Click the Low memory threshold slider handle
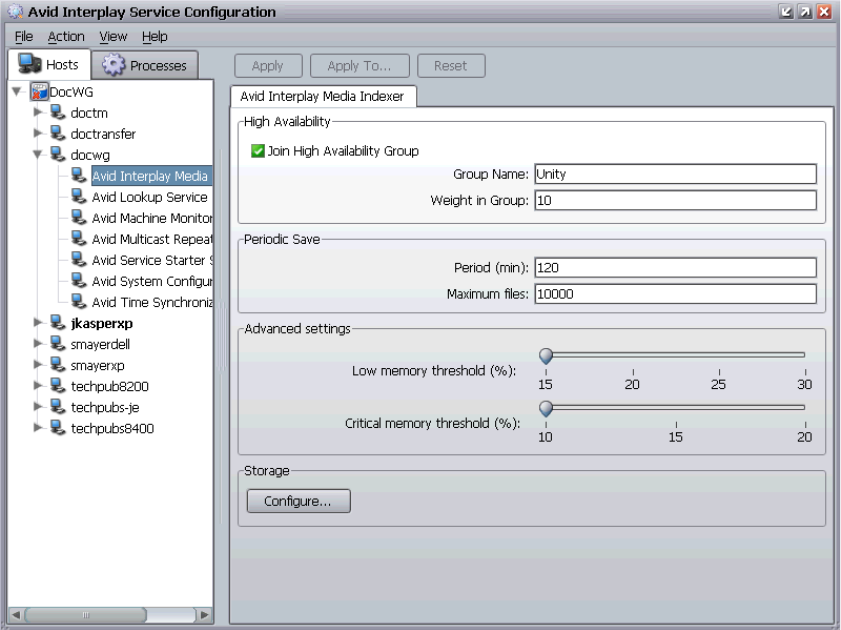This screenshot has height=630, width=841. tap(546, 355)
